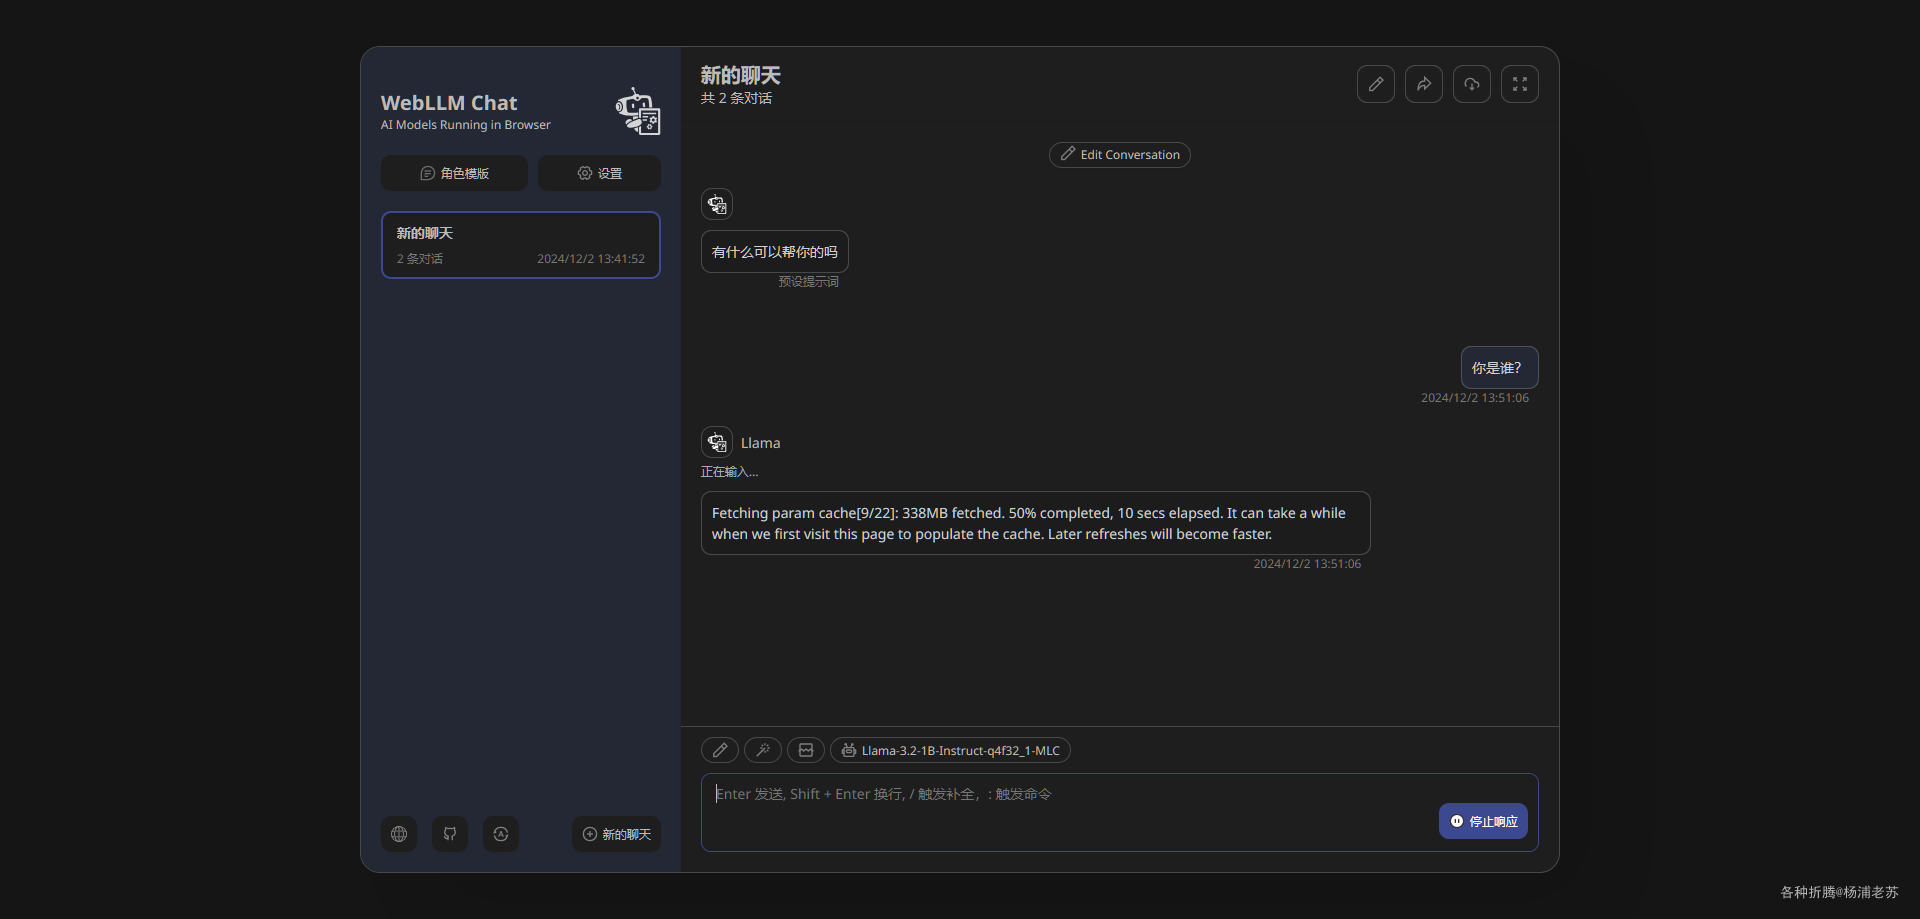Click the pencil edit icon in the chat header
This screenshot has width=1920, height=919.
coord(1376,84)
